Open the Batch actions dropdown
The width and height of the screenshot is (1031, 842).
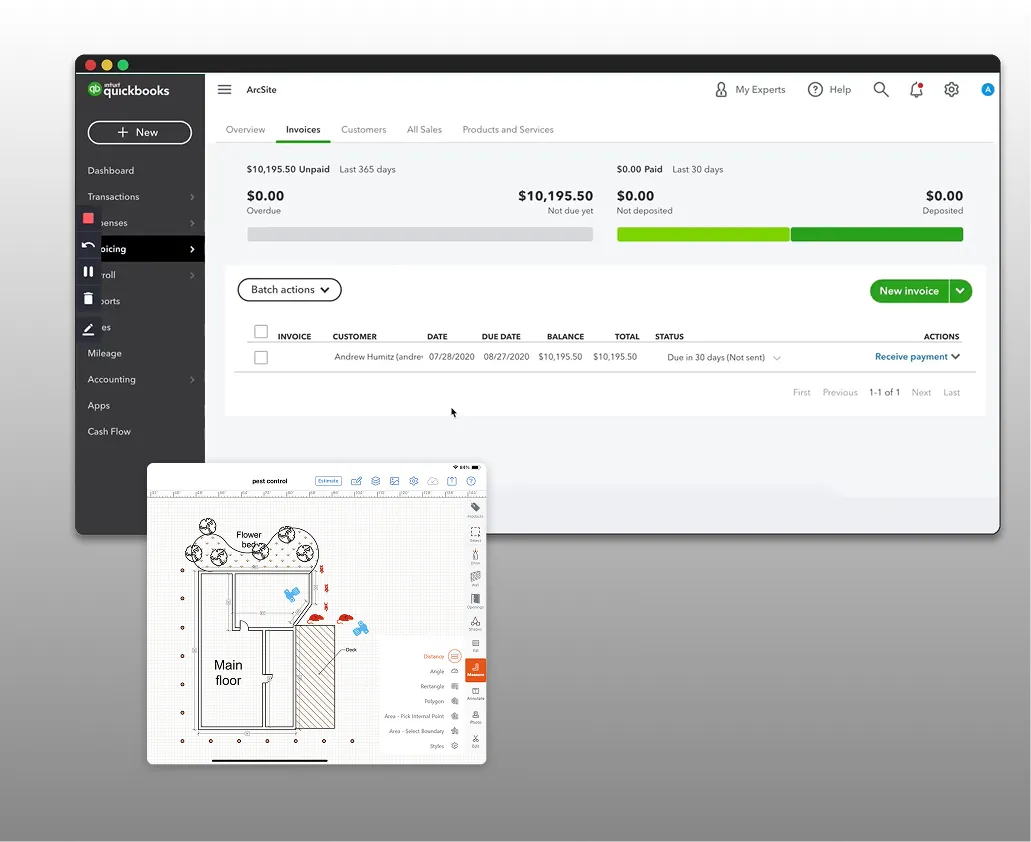pyautogui.click(x=289, y=290)
